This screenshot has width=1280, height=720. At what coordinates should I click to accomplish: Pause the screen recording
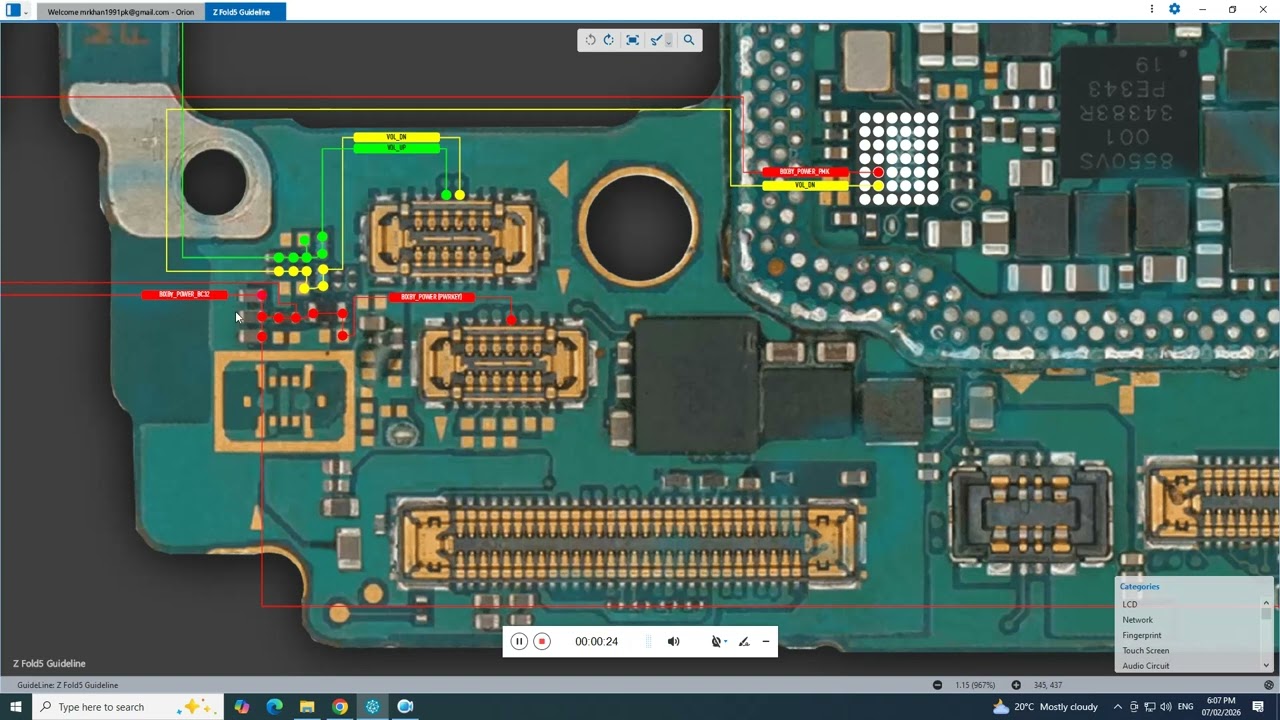pos(519,641)
